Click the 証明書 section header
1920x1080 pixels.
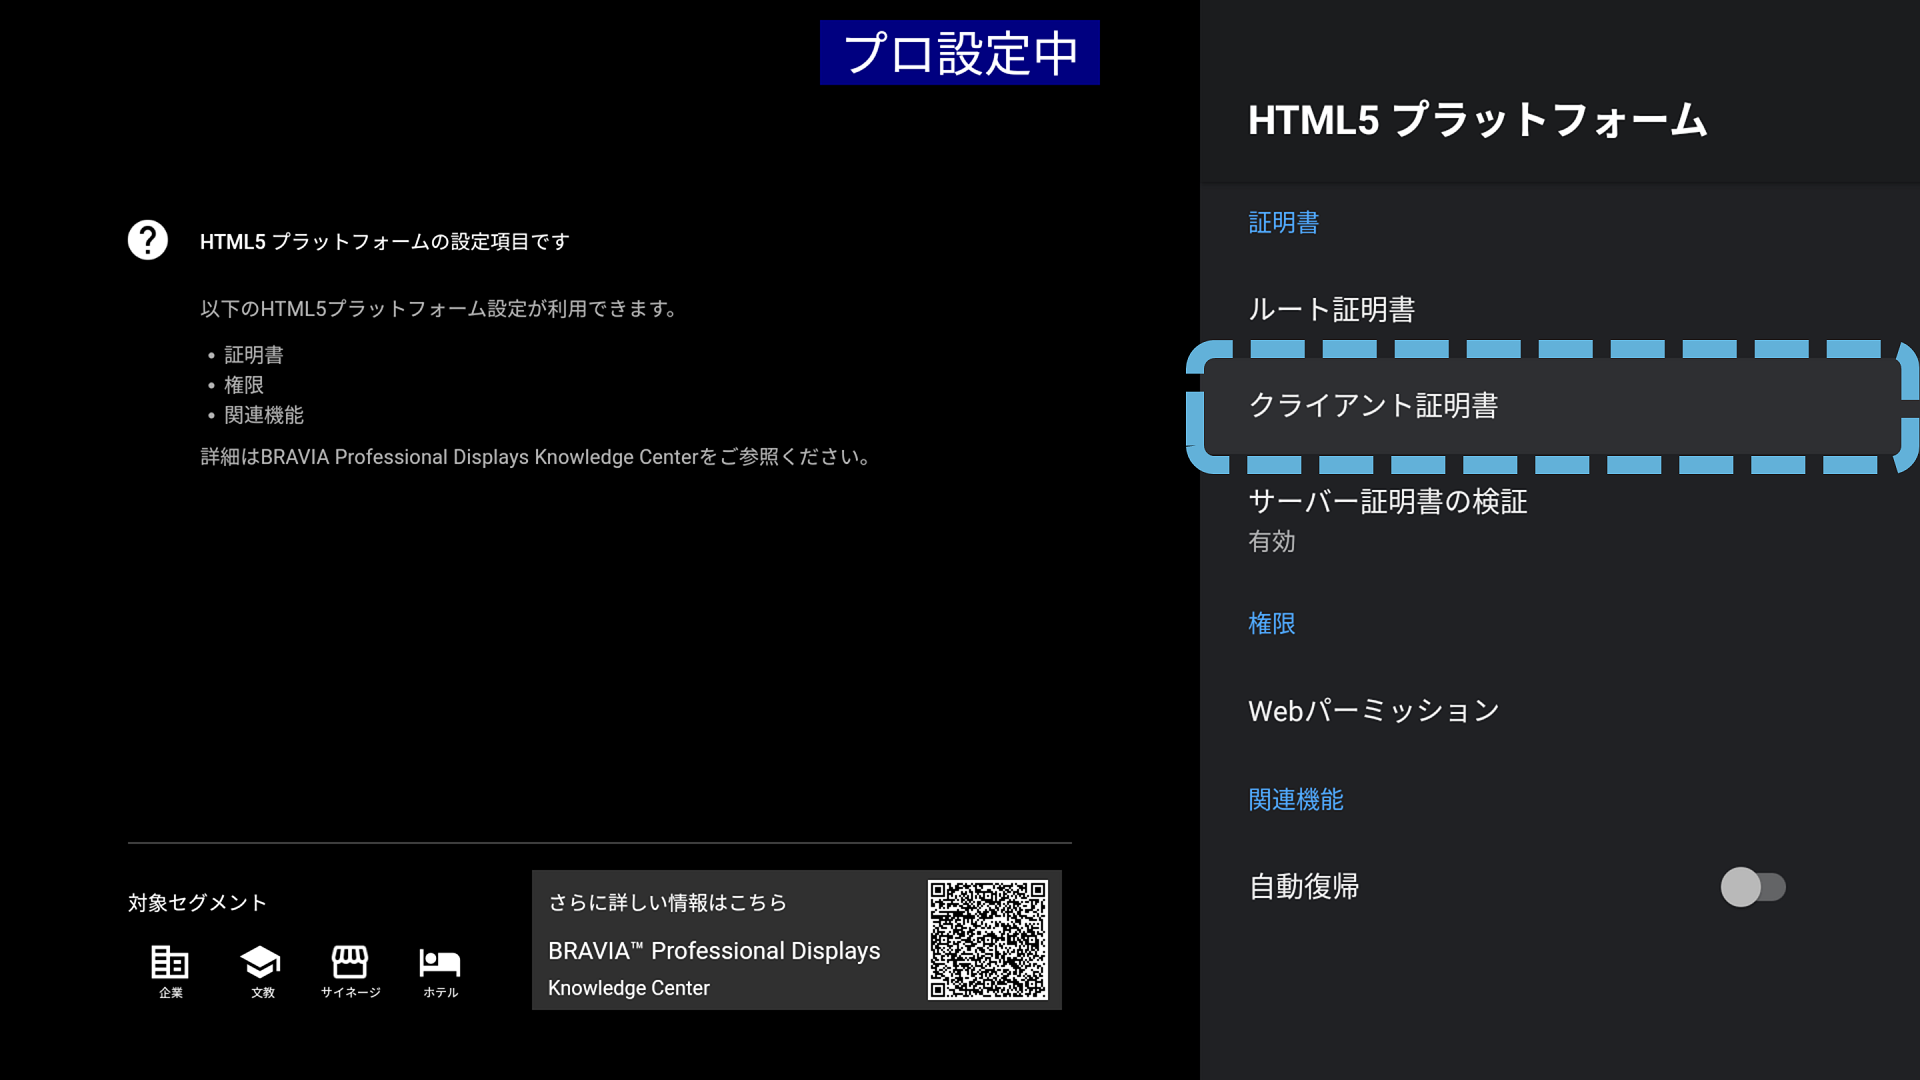tap(1283, 223)
